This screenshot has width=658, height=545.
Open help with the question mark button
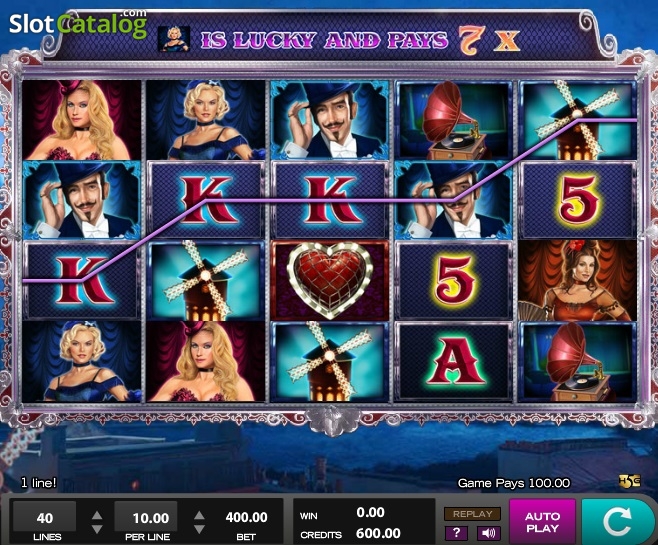pos(457,533)
